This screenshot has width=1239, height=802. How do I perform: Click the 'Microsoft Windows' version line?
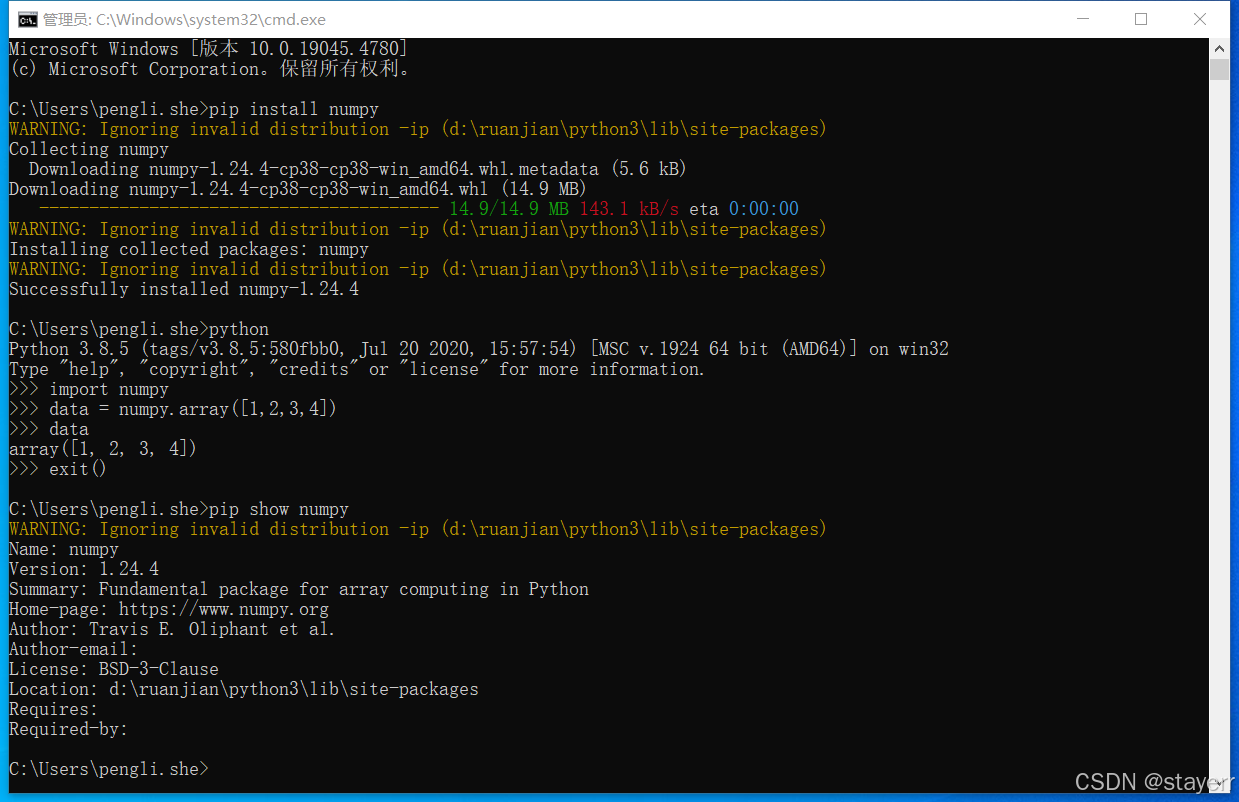pyautogui.click(x=208, y=49)
